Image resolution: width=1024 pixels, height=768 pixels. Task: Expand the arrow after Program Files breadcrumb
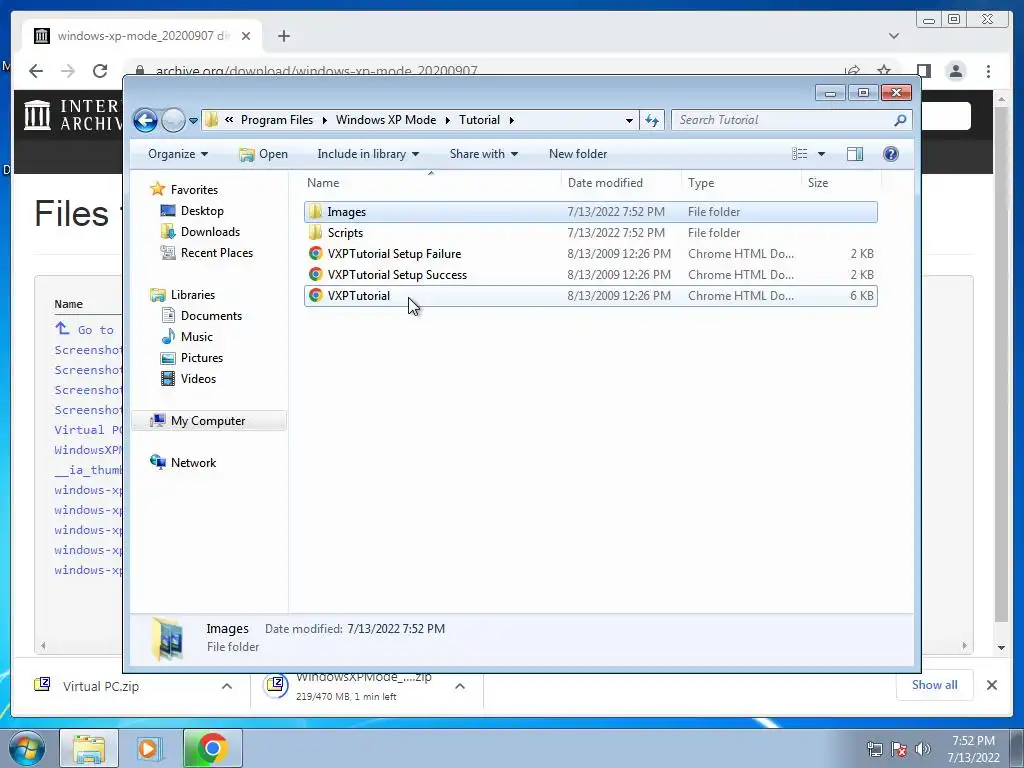(325, 121)
